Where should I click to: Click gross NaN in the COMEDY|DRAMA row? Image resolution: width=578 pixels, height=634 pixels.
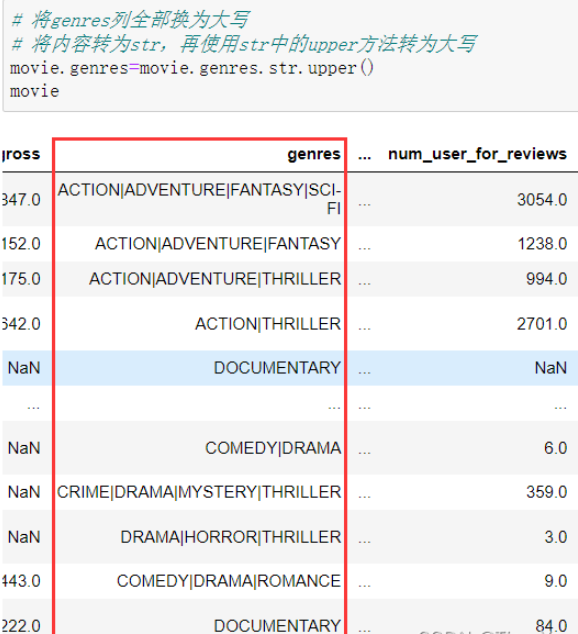(24, 448)
